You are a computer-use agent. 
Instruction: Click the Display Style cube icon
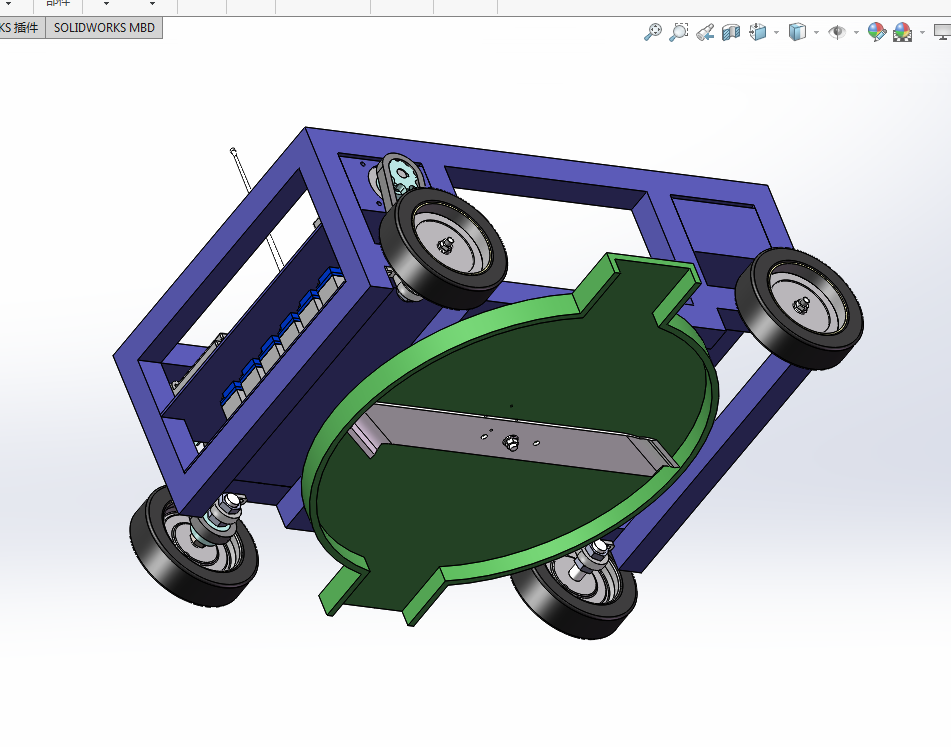pyautogui.click(x=797, y=32)
